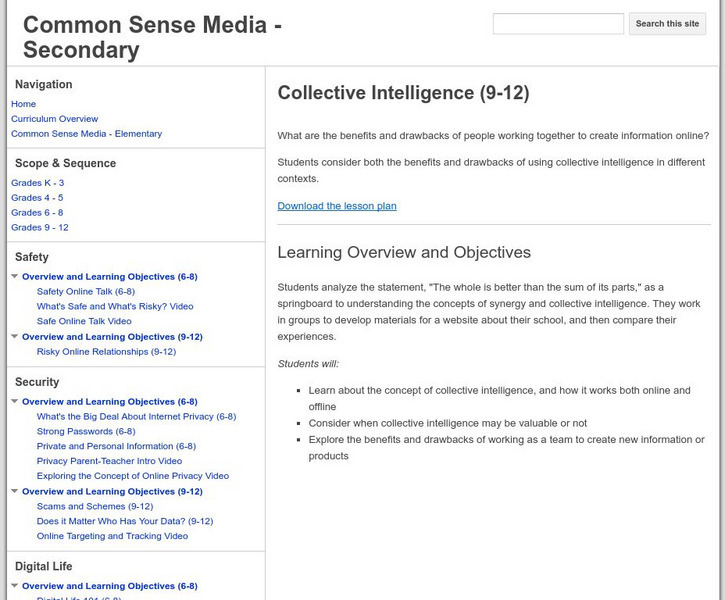
Task: Collapse Safety Overview and Learning Objectives (6-8) triangle
Action: click(15, 277)
